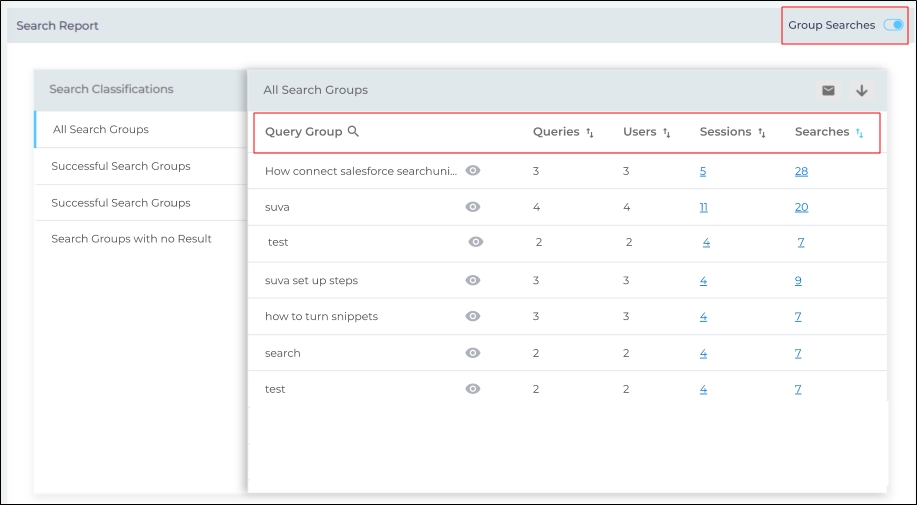Sort by the Queries column arrows
Image resolution: width=917 pixels, height=505 pixels.
pos(590,132)
